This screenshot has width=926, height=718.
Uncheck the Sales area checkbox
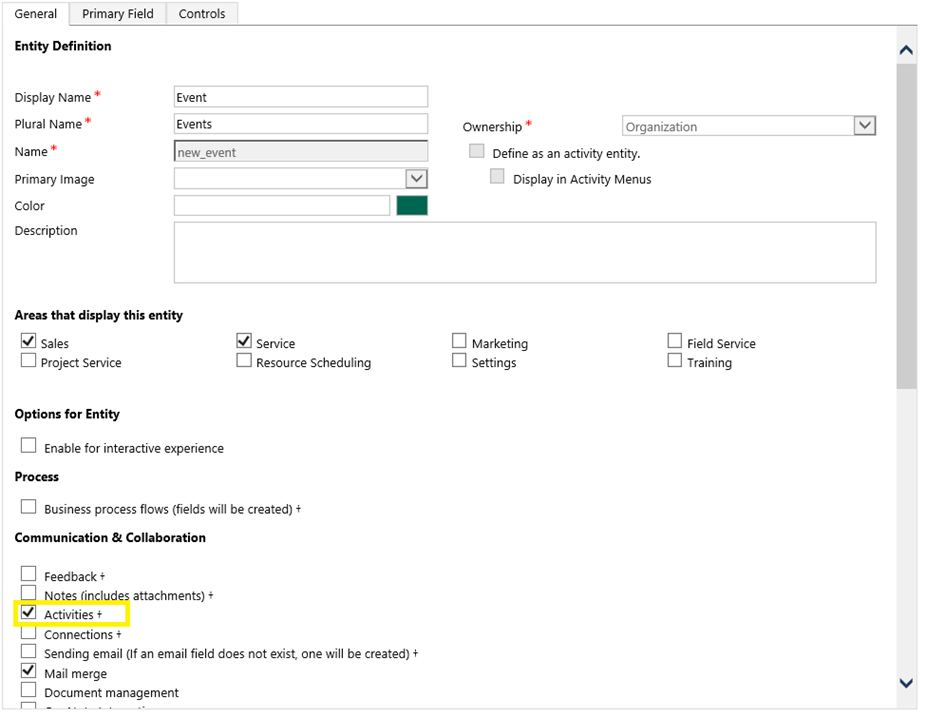coord(28,342)
